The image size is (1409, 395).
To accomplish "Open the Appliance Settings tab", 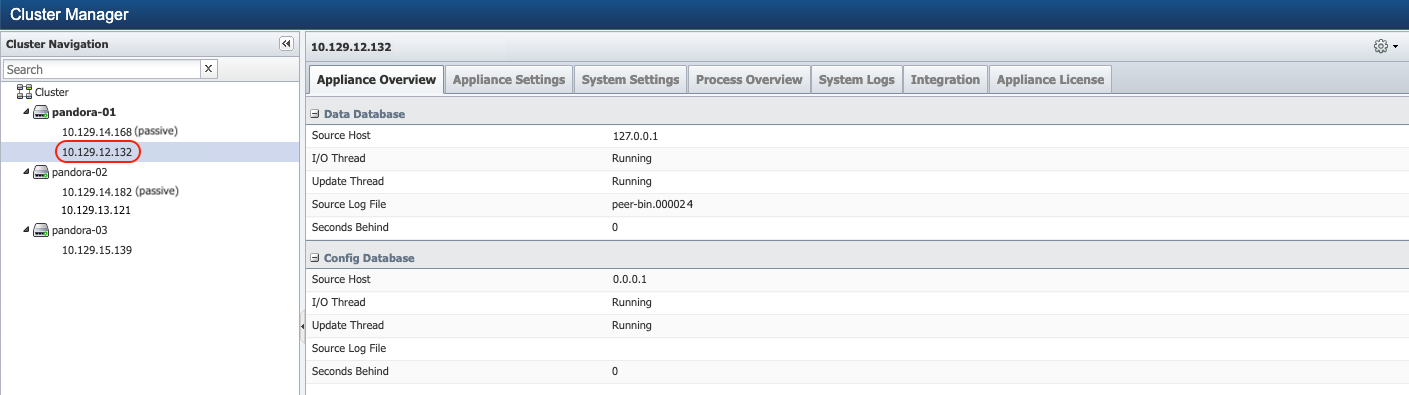I will tap(509, 80).
